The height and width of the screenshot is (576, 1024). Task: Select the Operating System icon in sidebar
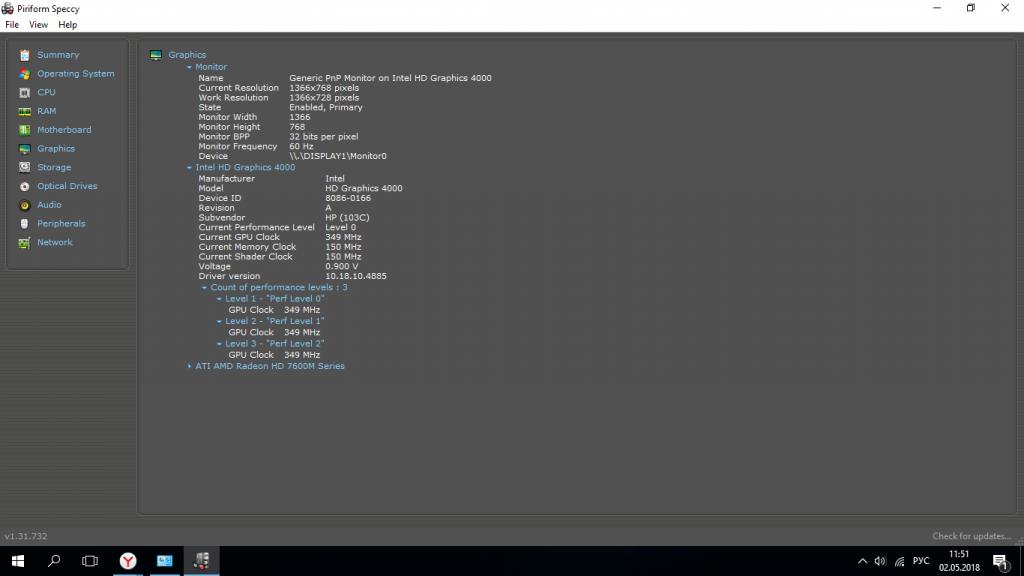(25, 74)
